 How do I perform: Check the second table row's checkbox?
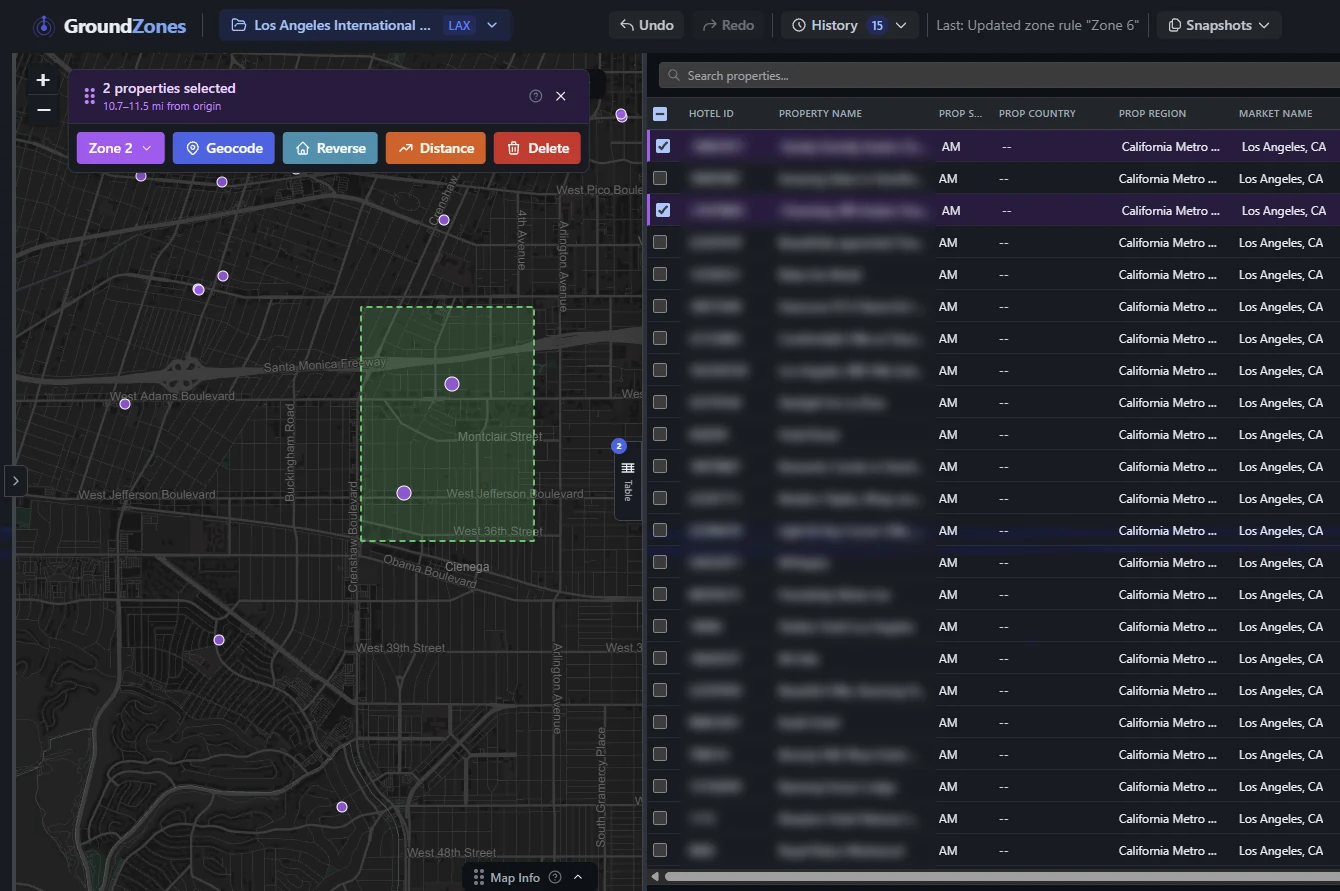pos(660,179)
